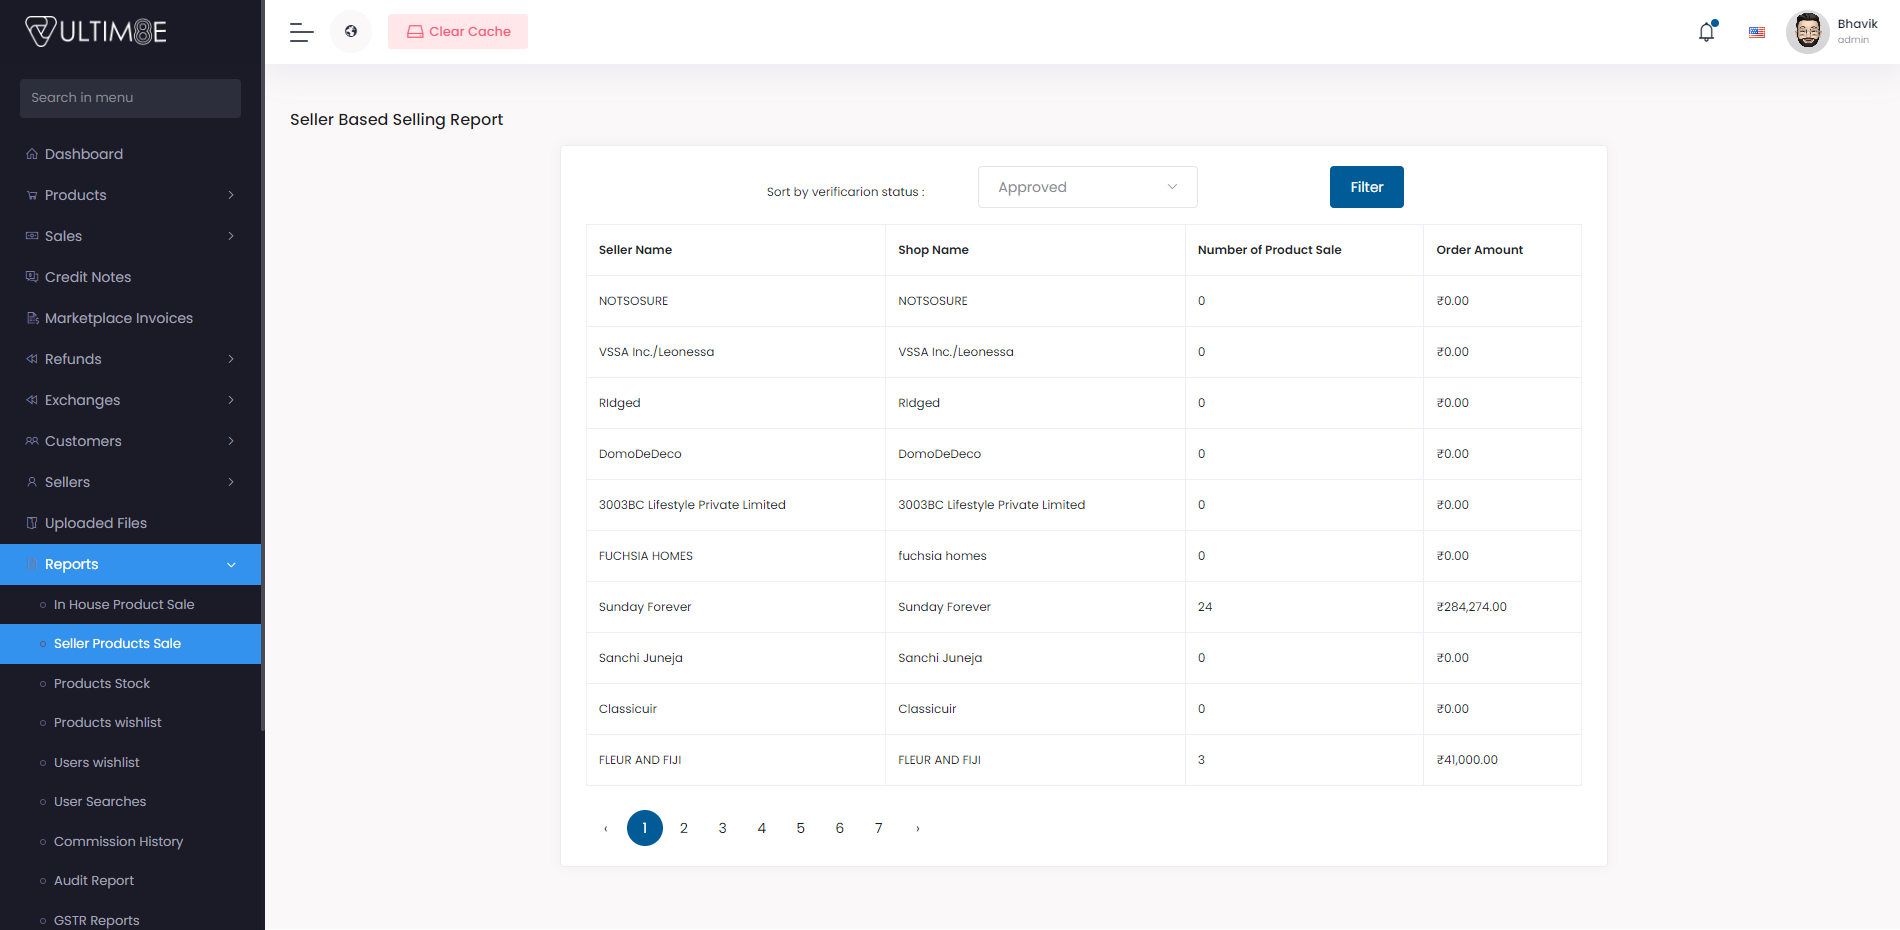The width and height of the screenshot is (1900, 930).
Task: Click the Ultimate logo in sidebar
Action: click(96, 32)
